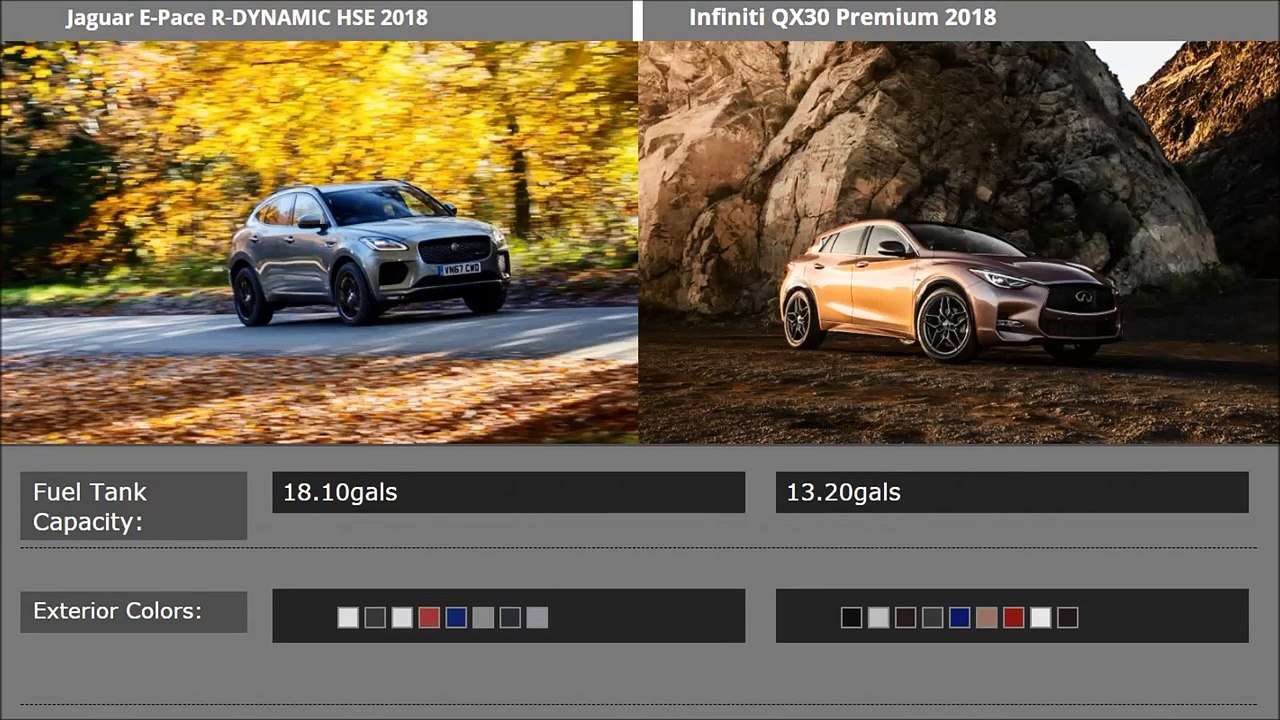Click the Jaguar E-Pace car photo

pyautogui.click(x=319, y=242)
